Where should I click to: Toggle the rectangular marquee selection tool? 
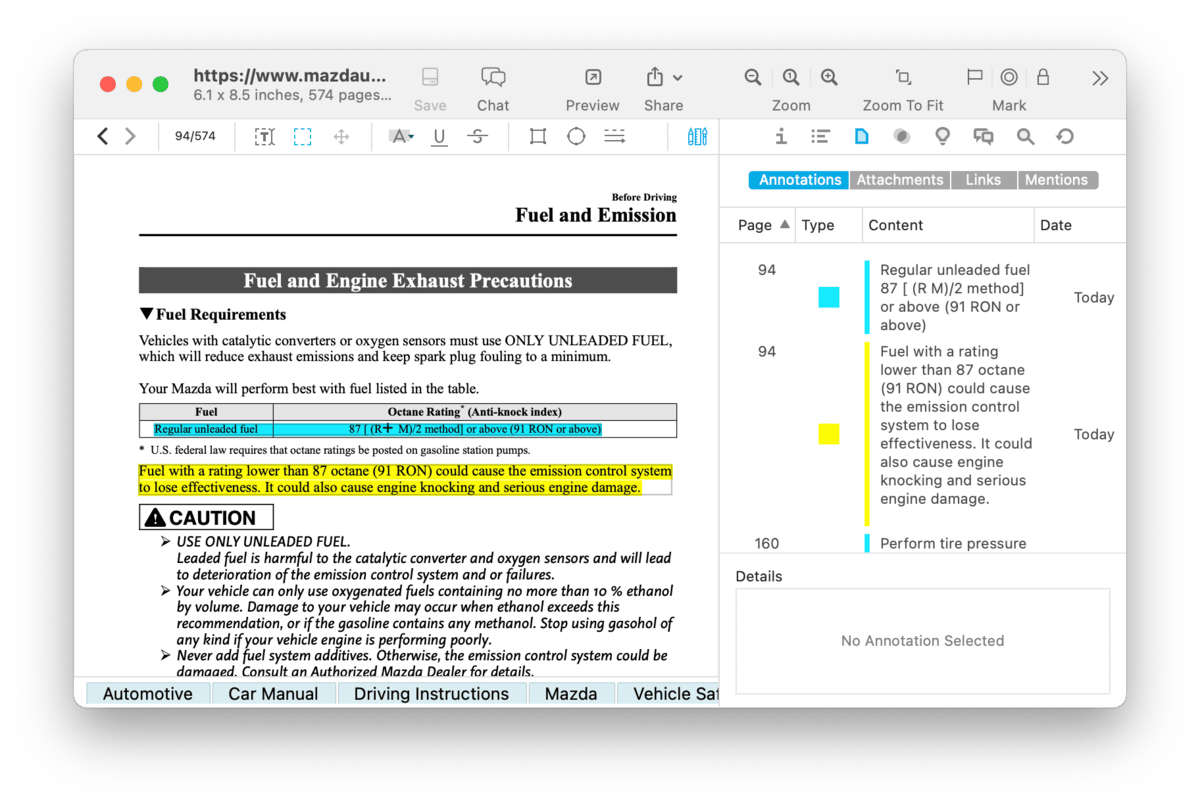302,137
